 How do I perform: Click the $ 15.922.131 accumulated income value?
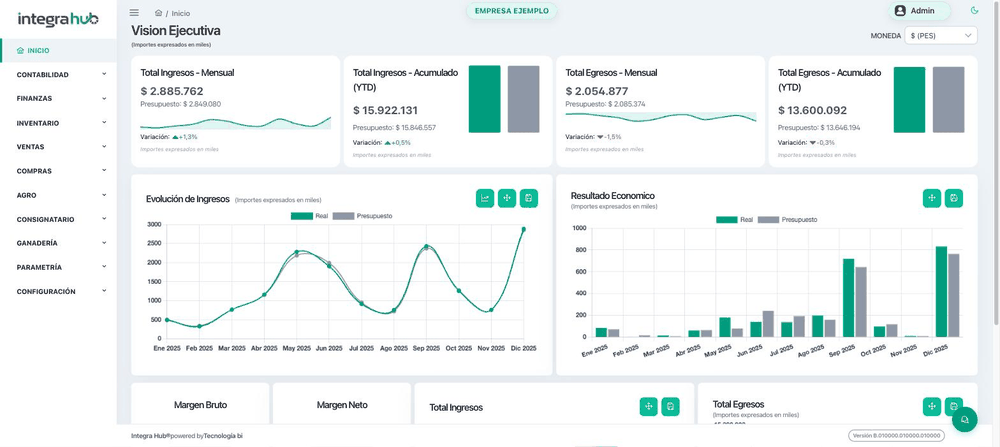click(x=385, y=110)
